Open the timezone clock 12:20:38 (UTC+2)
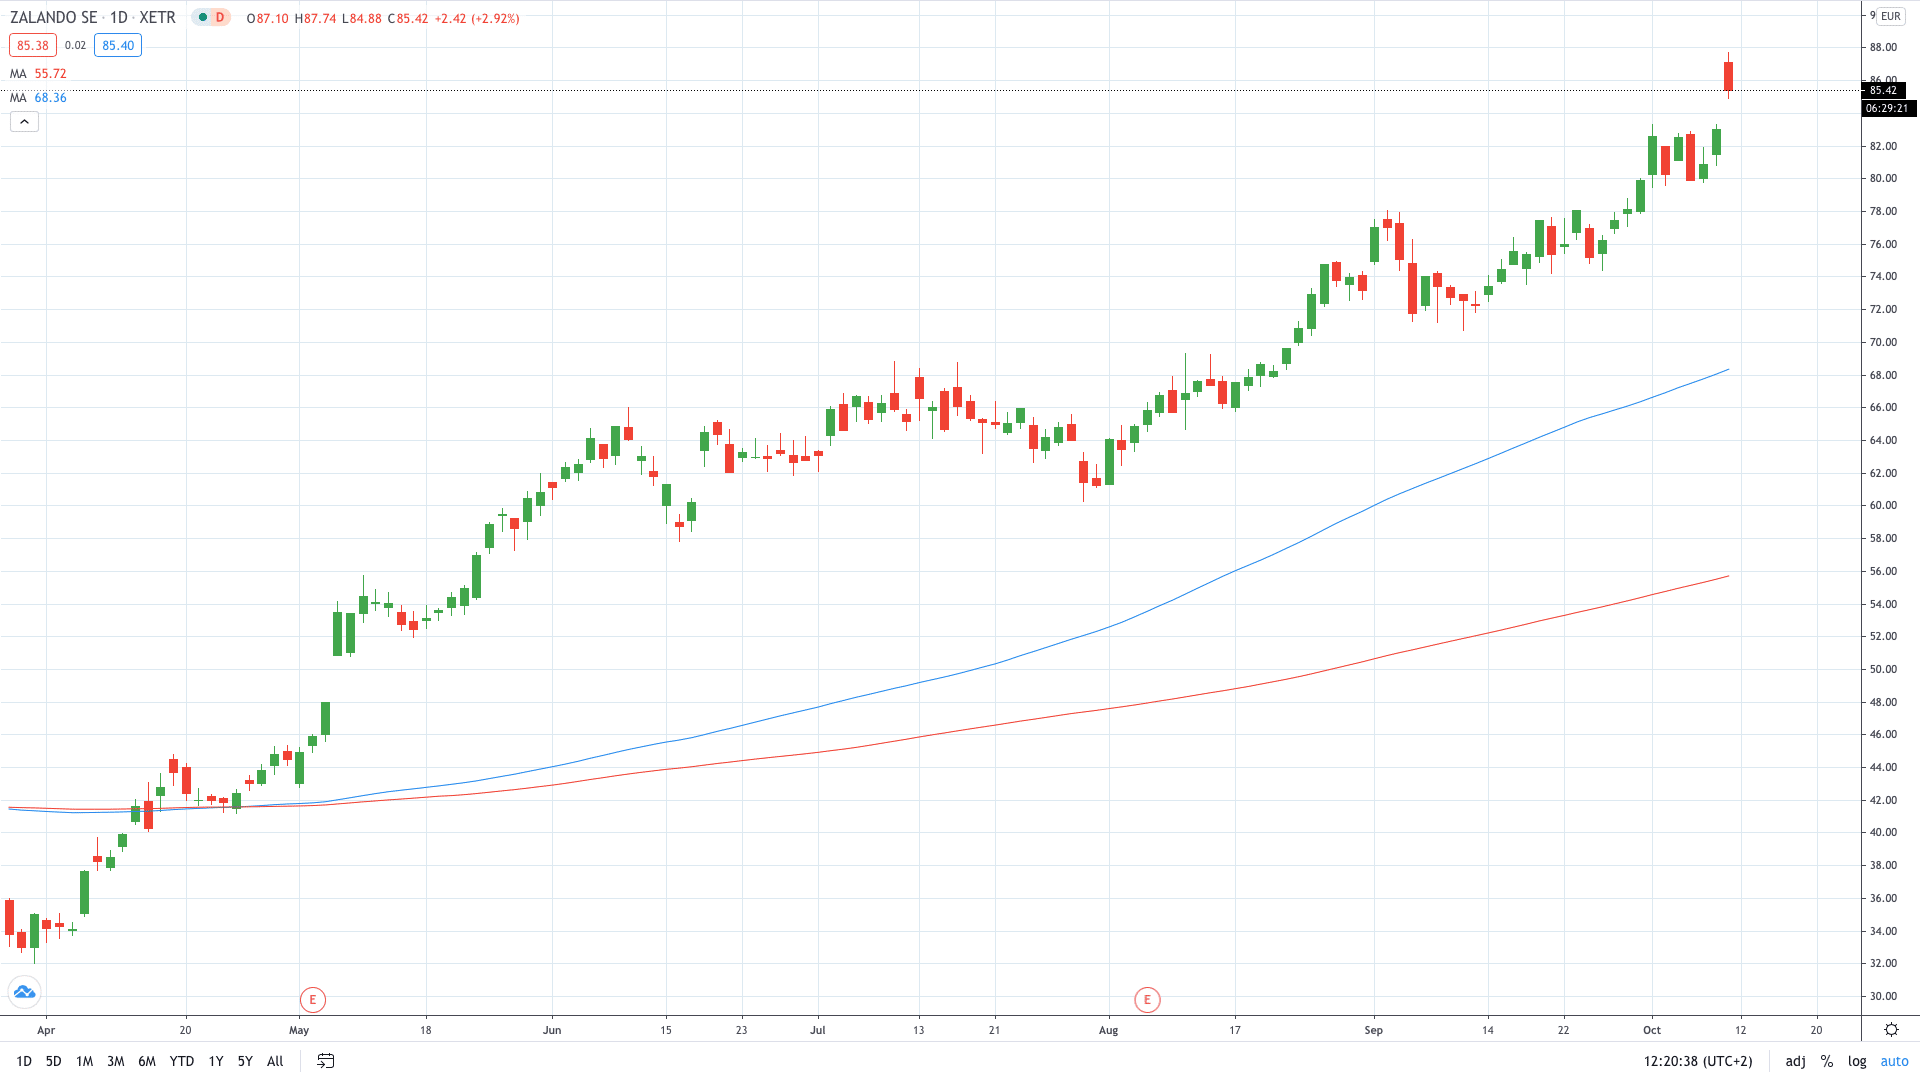This screenshot has width=1920, height=1080. 1698,1061
